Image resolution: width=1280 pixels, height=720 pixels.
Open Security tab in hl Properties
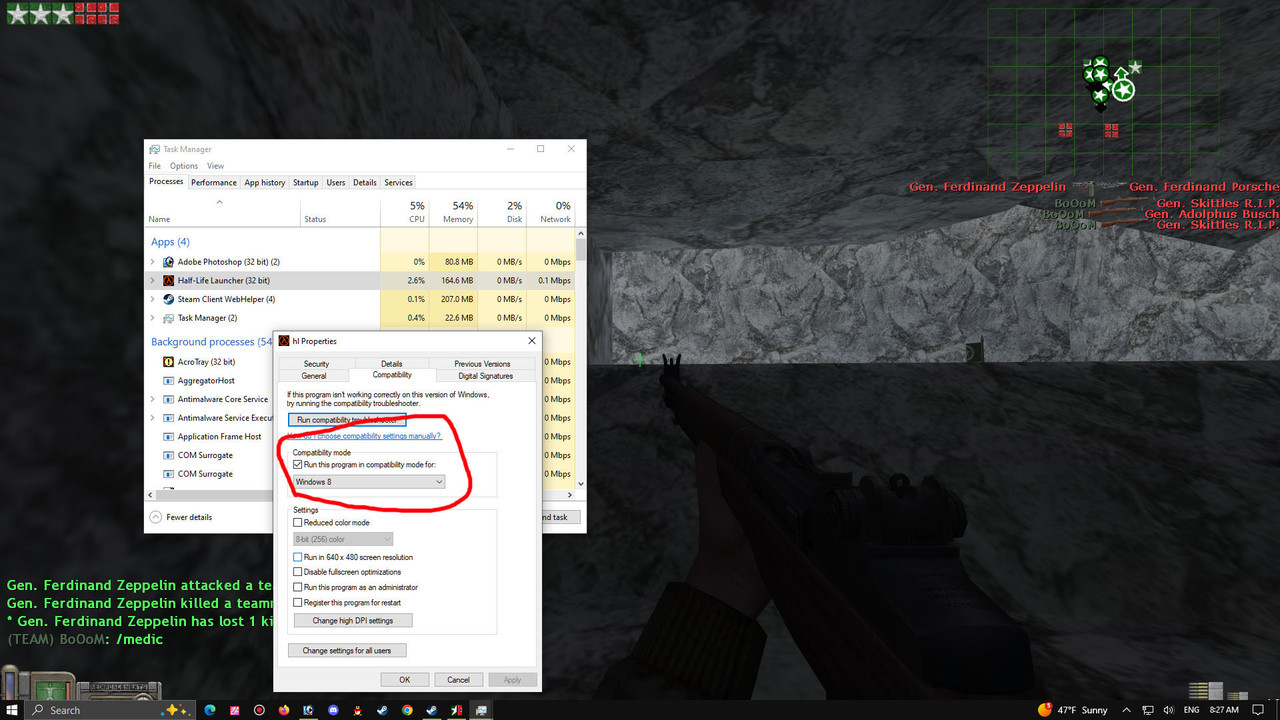(x=316, y=364)
